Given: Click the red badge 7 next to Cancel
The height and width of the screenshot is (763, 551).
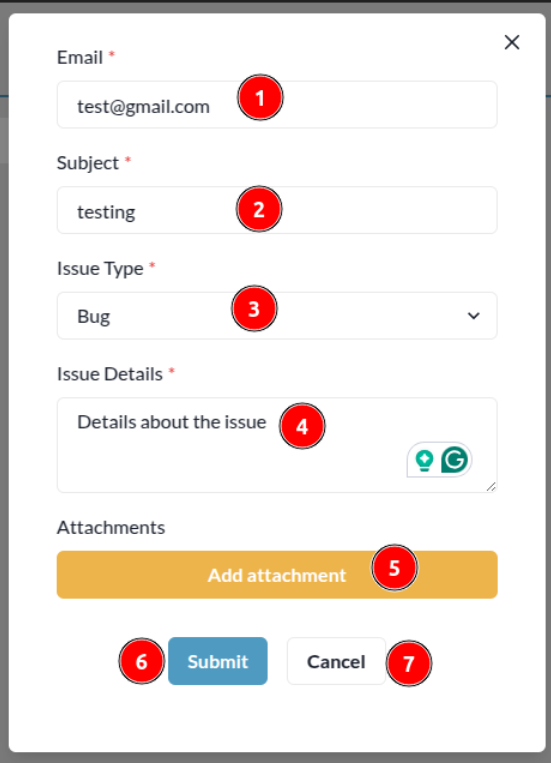Looking at the screenshot, I should [409, 663].
